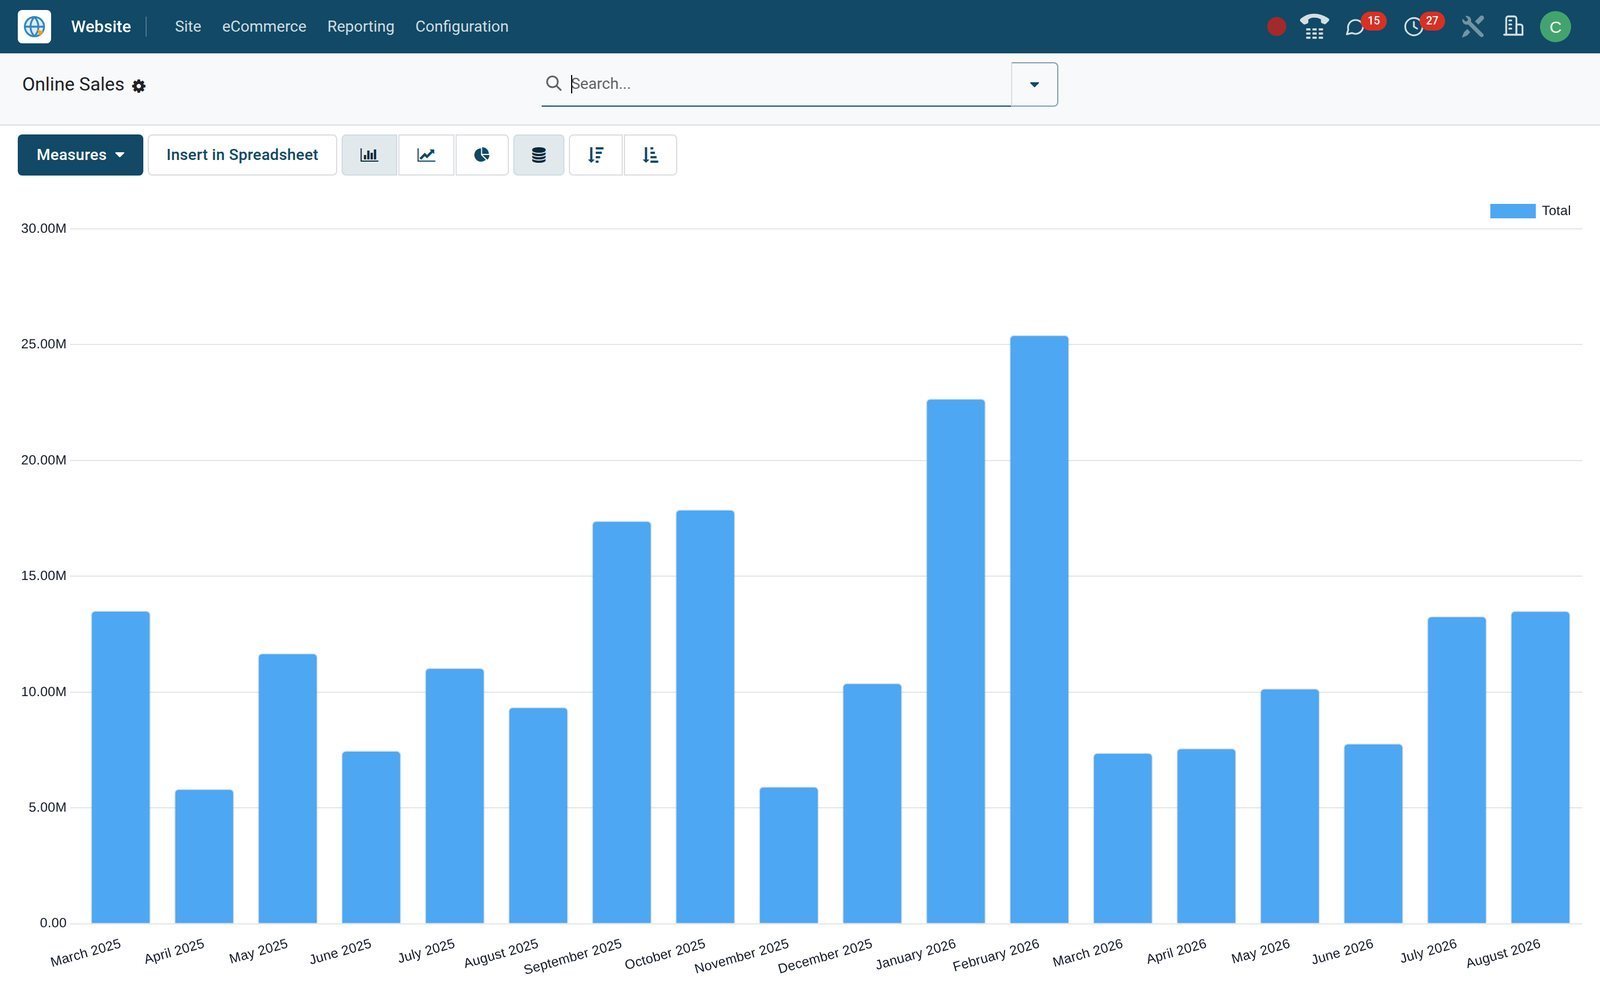Click the Total legend label
This screenshot has width=1600, height=1000.
click(x=1556, y=211)
